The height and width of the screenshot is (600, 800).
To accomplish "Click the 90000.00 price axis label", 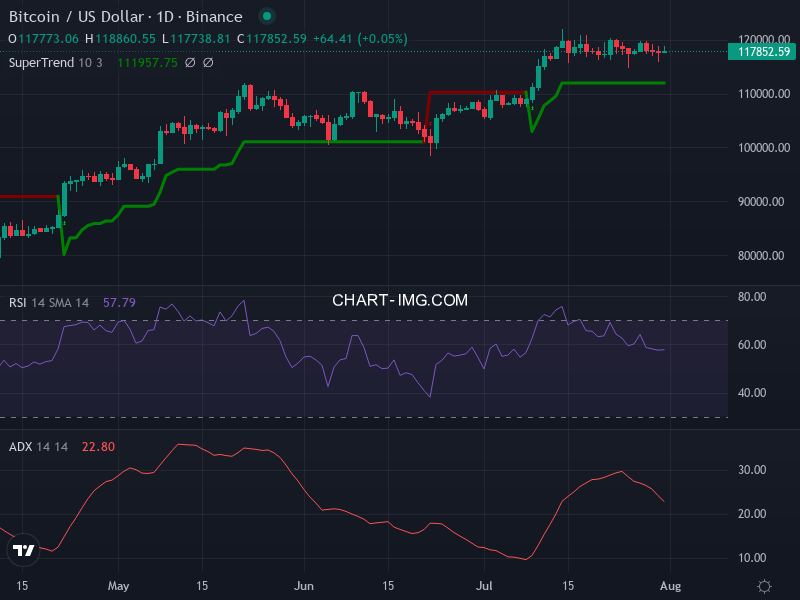I will click(x=761, y=202).
